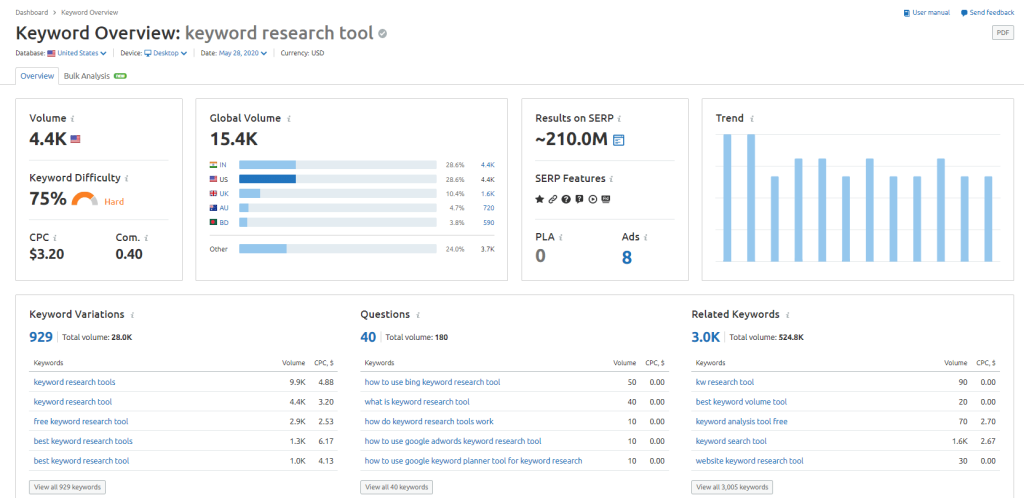Click the US bar in Global Volume chart

(x=267, y=179)
